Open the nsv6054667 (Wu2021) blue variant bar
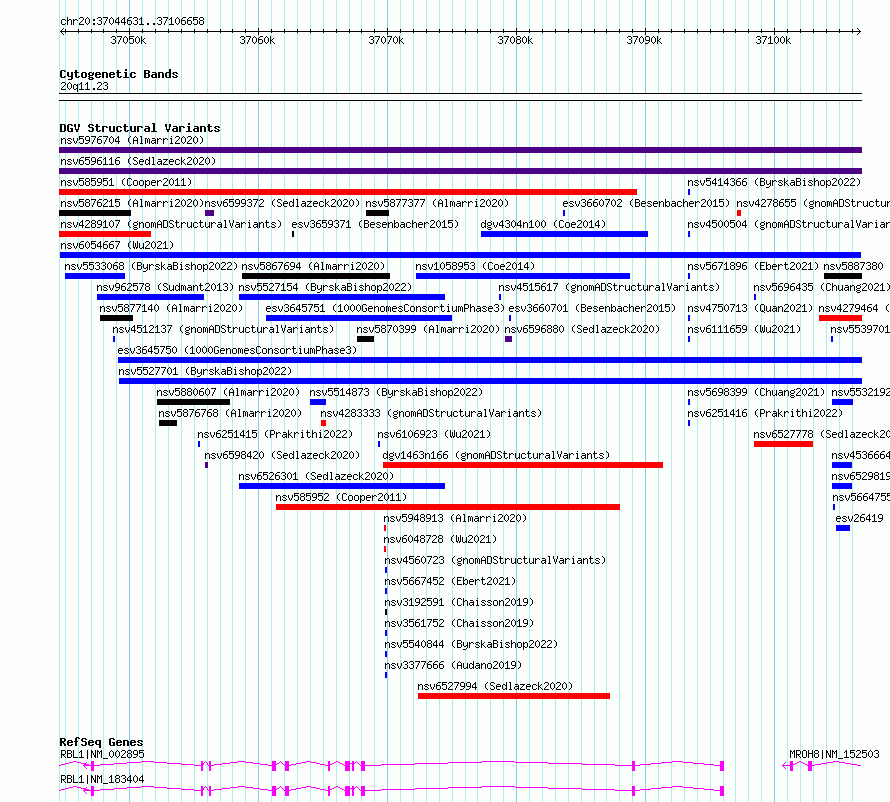The height and width of the screenshot is (802, 890). point(460,255)
